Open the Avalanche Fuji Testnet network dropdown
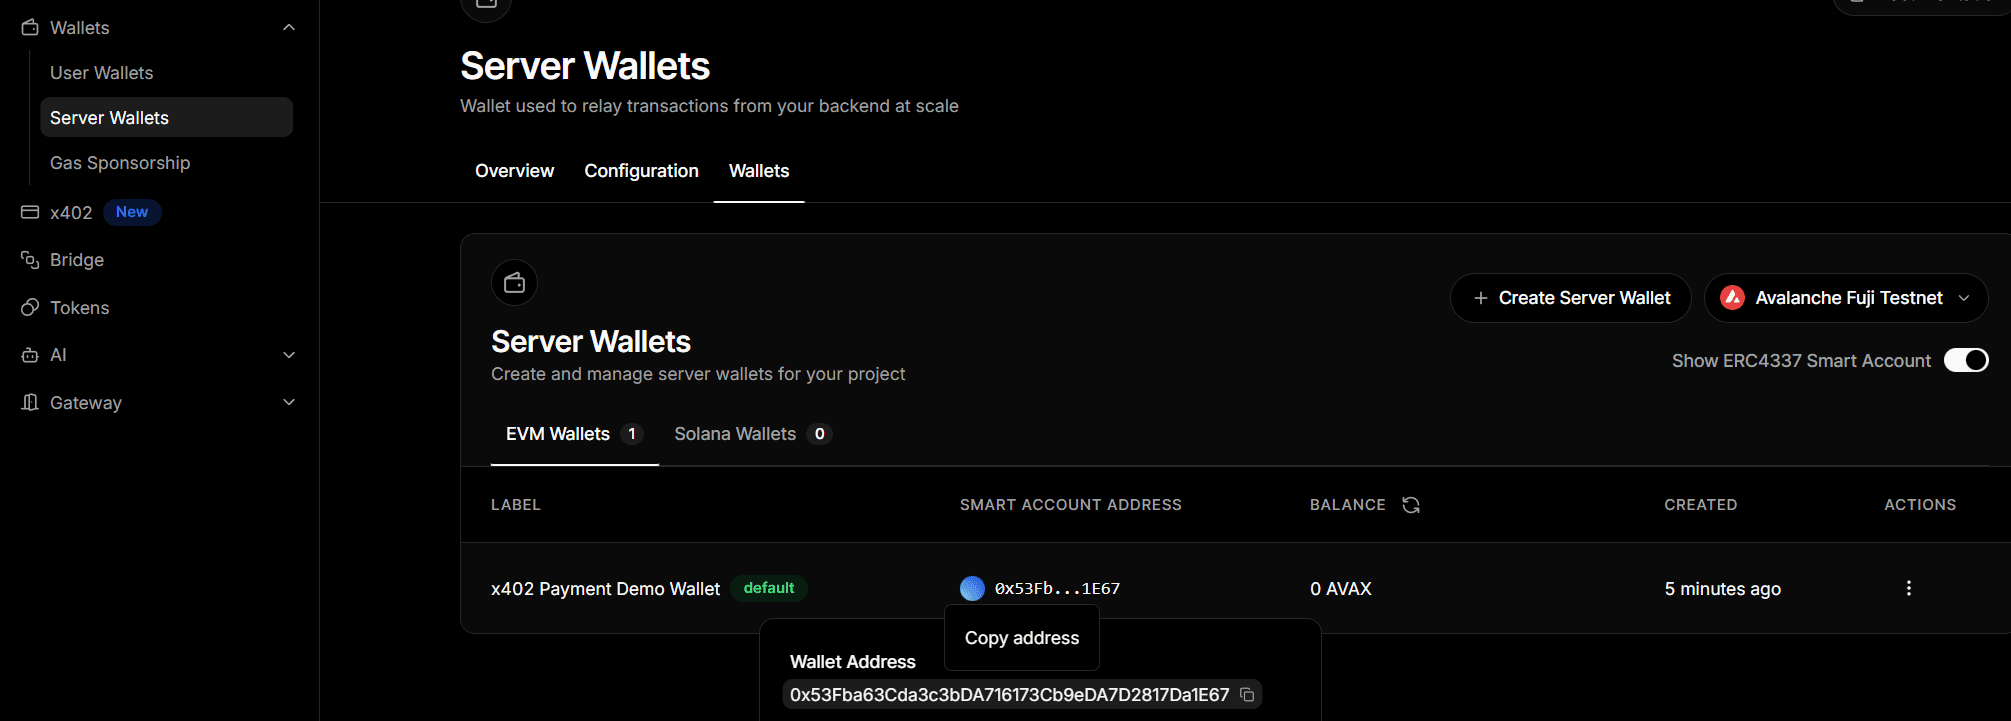Screen dimensions: 2011x721 pos(1846,297)
